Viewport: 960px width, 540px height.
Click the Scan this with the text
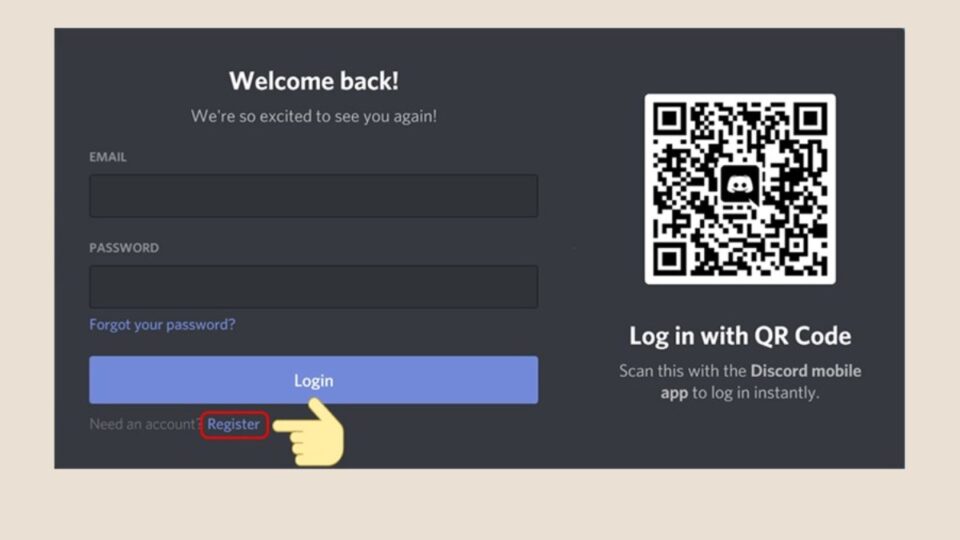tap(683, 371)
